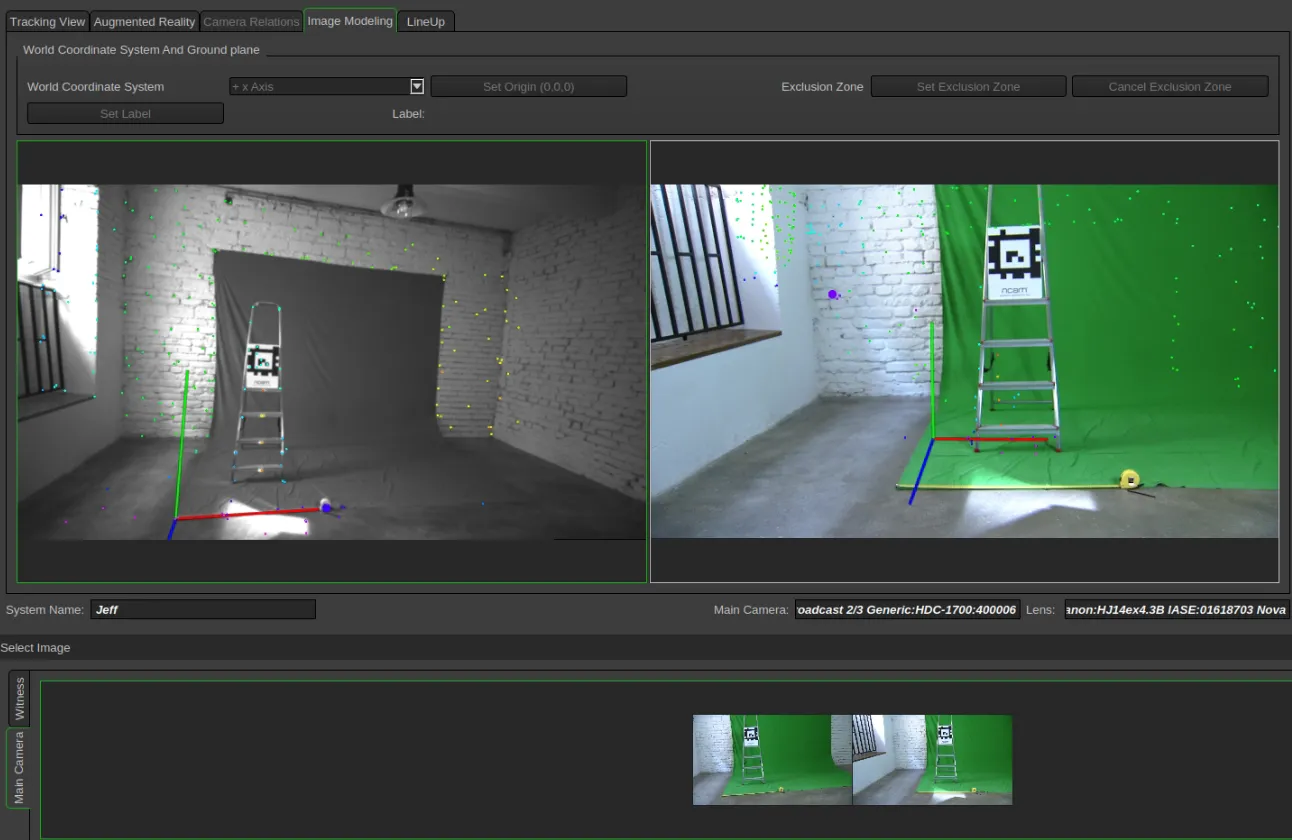
Task: Click the Set Origin (0,0,0) button
Action: point(529,87)
